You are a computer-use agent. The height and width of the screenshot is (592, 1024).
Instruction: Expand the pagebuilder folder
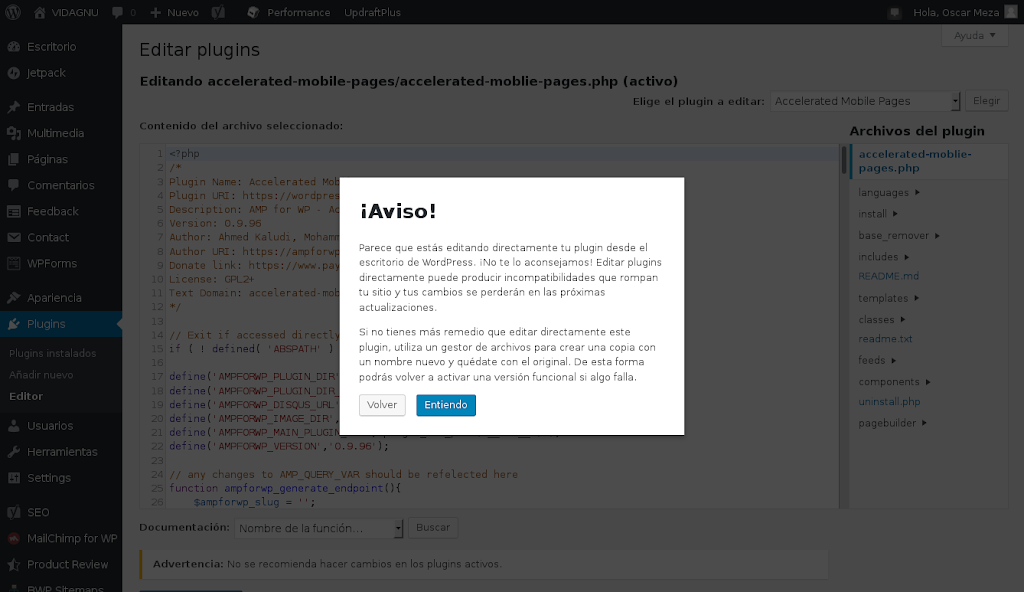click(892, 423)
